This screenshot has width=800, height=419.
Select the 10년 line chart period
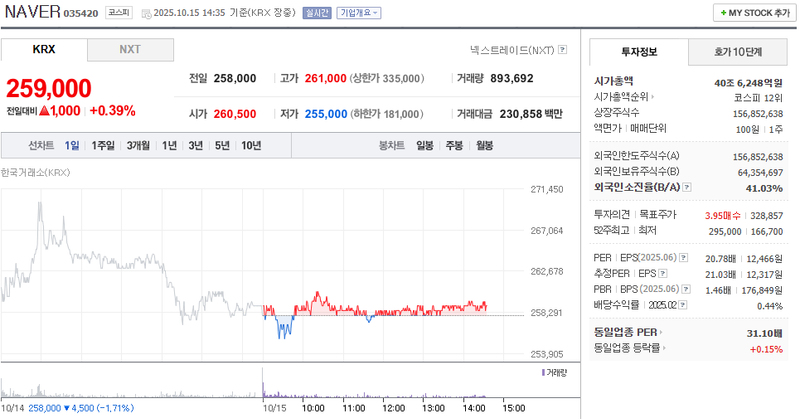(x=251, y=146)
